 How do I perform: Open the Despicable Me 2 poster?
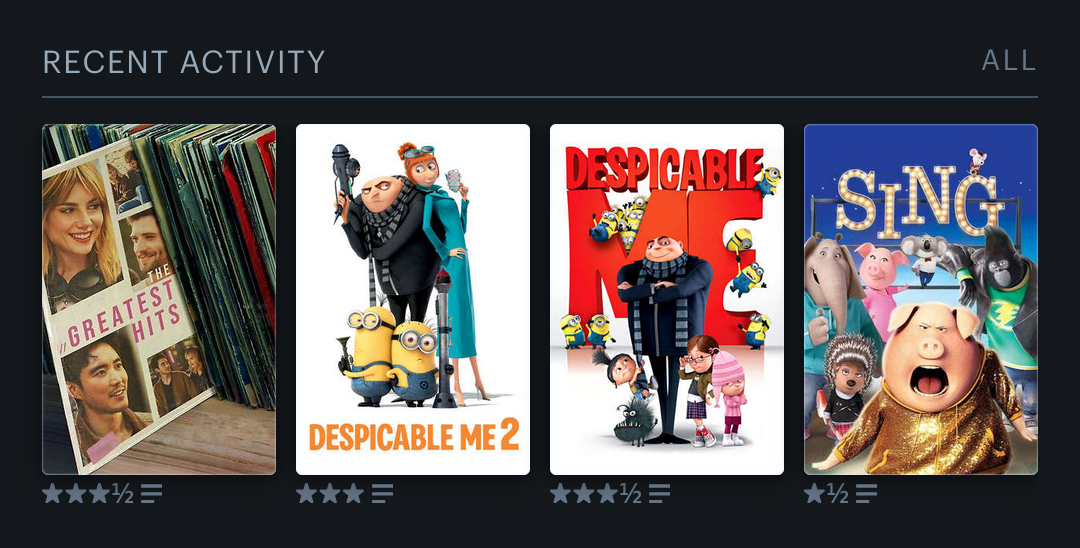(x=413, y=299)
